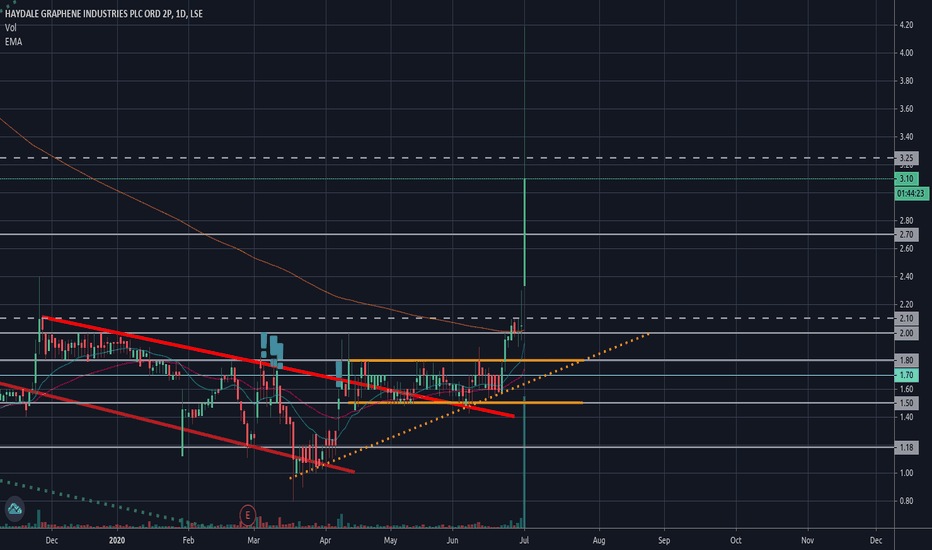Click the 2.00 horizontal line price label
Viewport: 932px width, 550px height.
[x=906, y=333]
